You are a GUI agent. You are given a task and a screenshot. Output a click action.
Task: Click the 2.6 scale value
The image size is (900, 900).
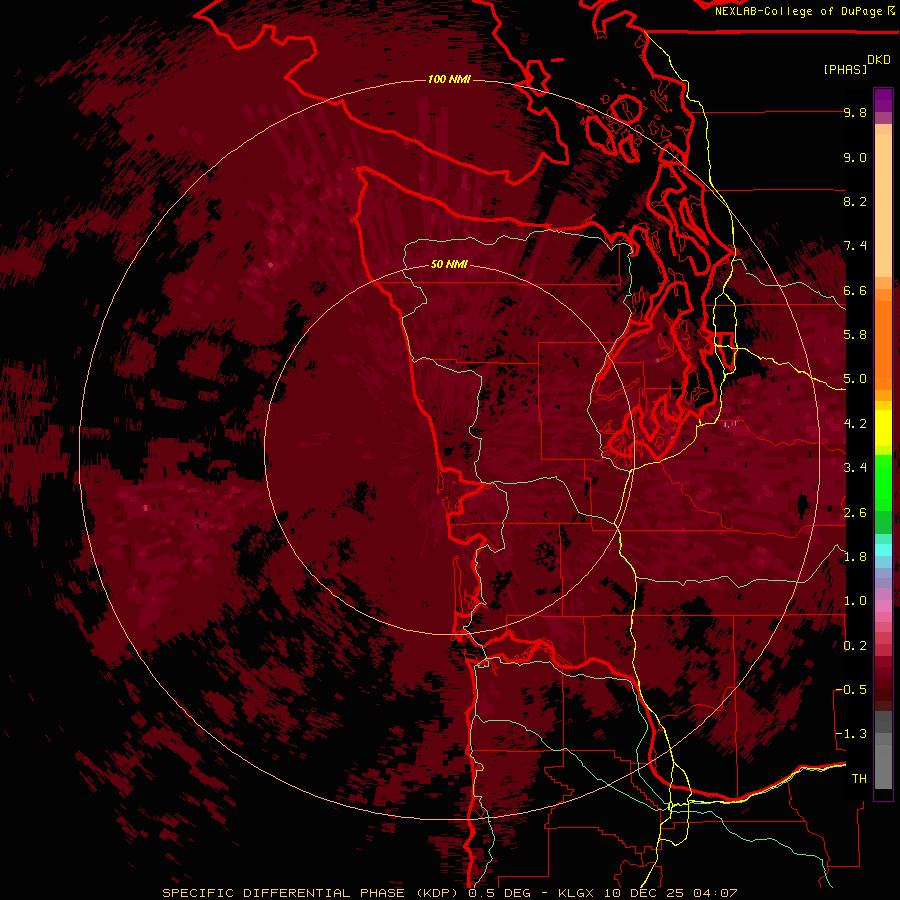(x=855, y=512)
